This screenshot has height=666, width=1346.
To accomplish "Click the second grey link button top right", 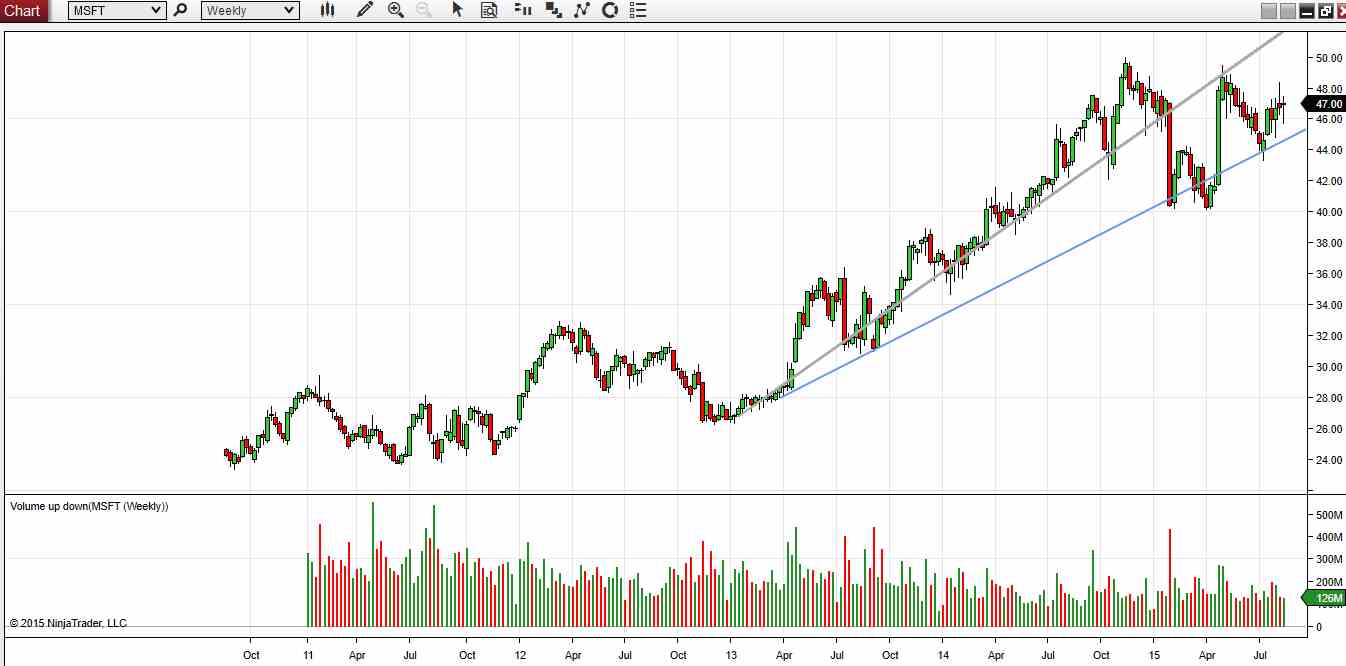I will (x=1289, y=11).
